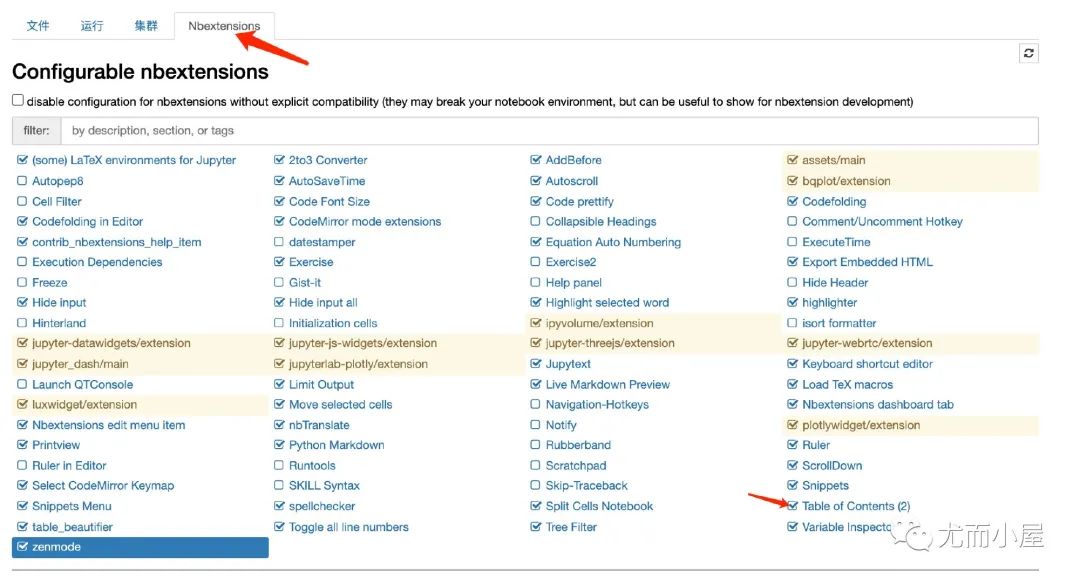Open the 集群 tab

click(x=146, y=26)
